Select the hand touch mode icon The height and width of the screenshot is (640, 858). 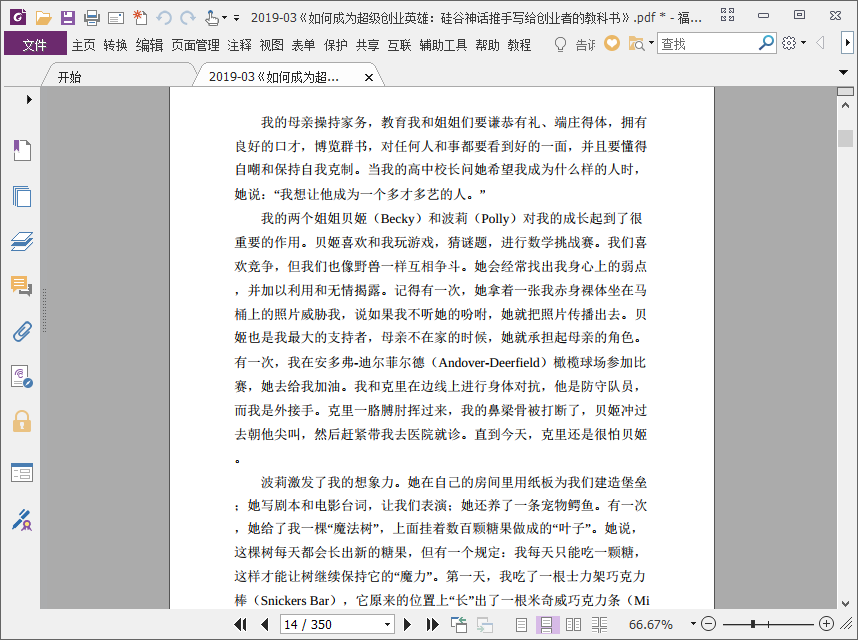pos(212,18)
